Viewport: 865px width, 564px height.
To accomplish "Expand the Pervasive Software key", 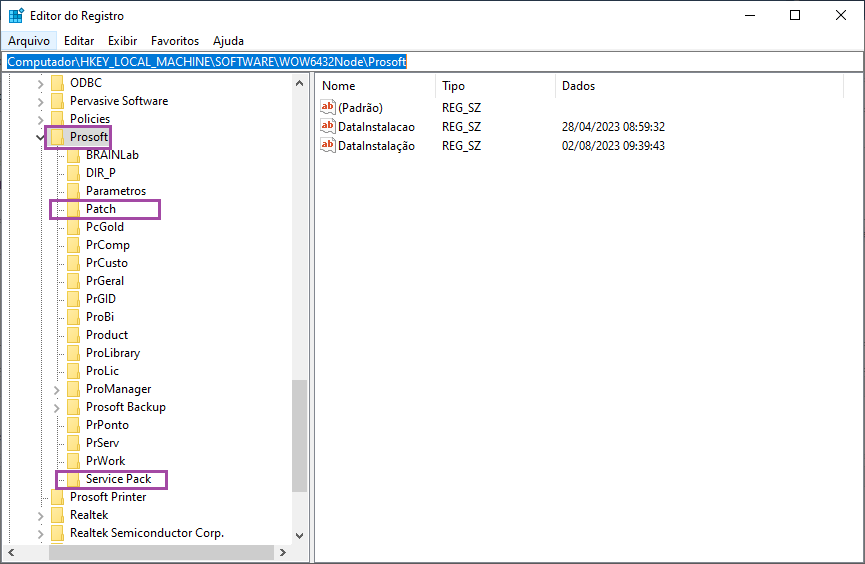I will pos(40,102).
